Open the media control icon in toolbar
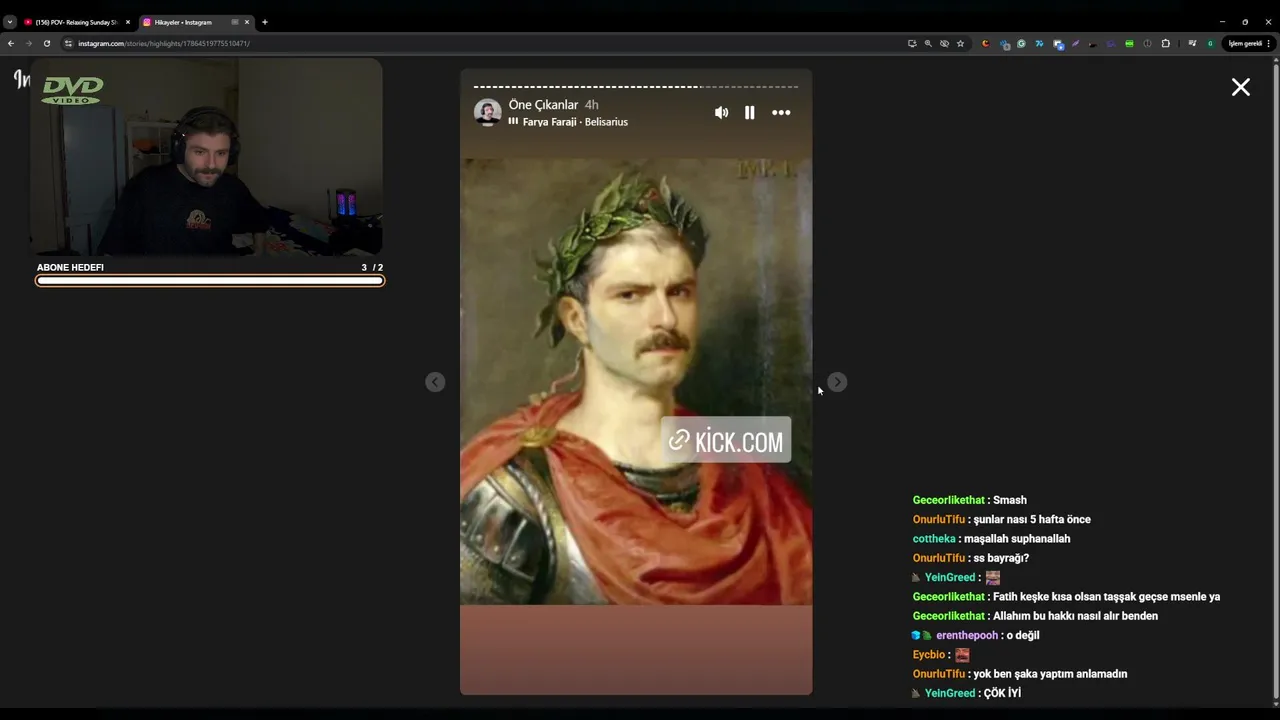Screen dimensions: 1280x720 tap(1192, 43)
